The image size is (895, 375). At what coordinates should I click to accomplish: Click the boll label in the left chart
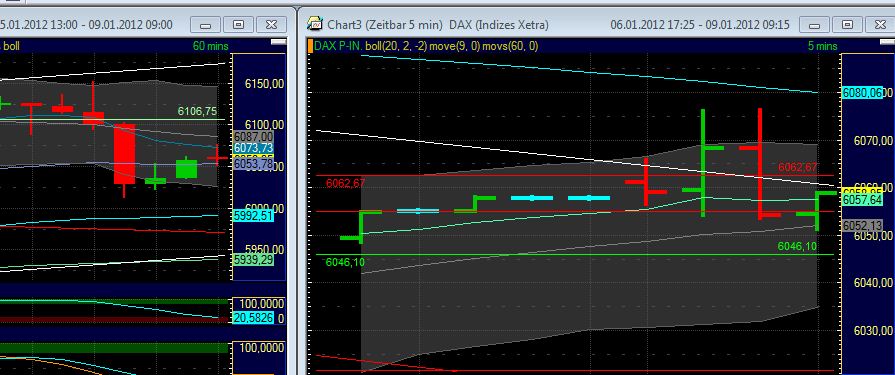tap(11, 46)
